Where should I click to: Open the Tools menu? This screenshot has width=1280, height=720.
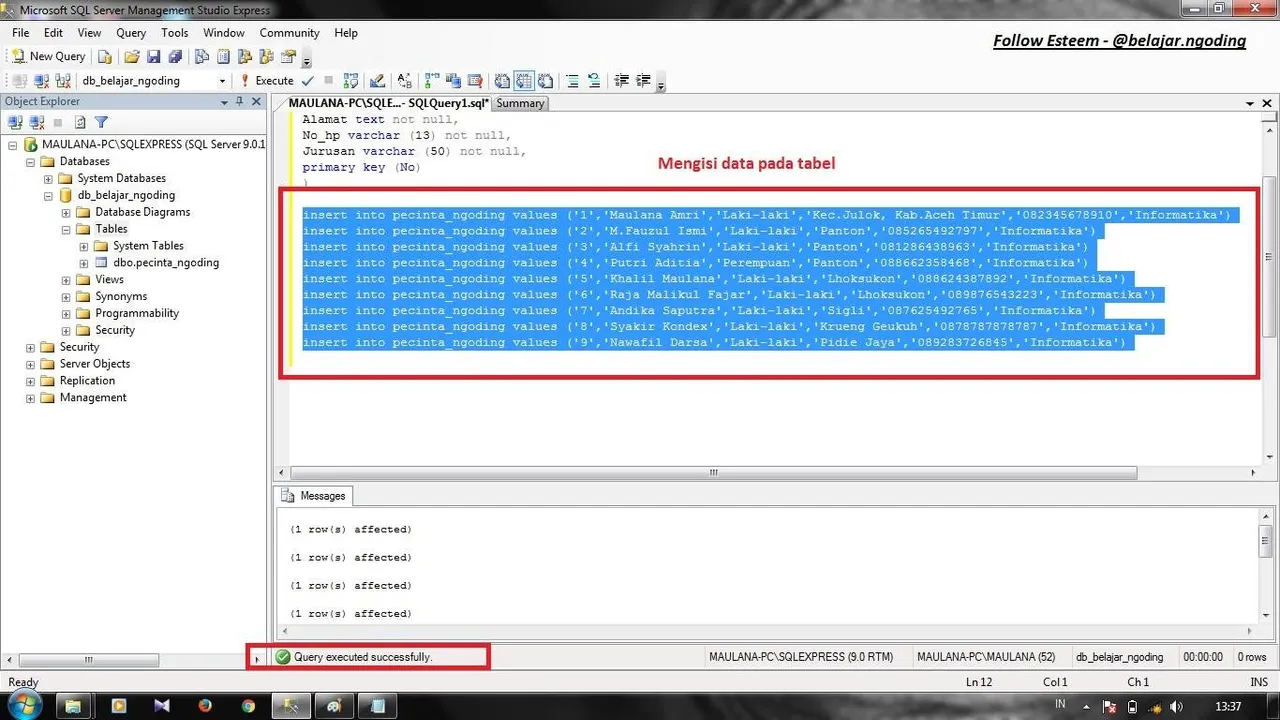(x=175, y=33)
